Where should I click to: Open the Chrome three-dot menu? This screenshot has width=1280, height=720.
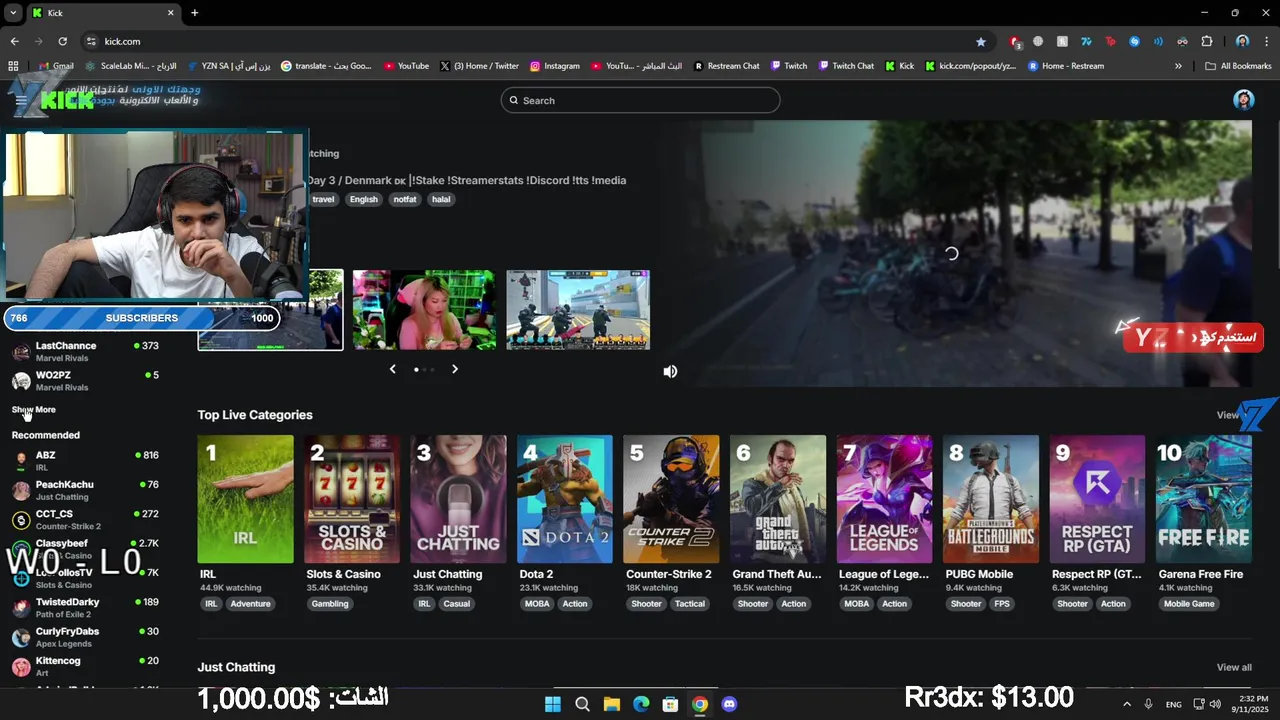(x=1265, y=41)
